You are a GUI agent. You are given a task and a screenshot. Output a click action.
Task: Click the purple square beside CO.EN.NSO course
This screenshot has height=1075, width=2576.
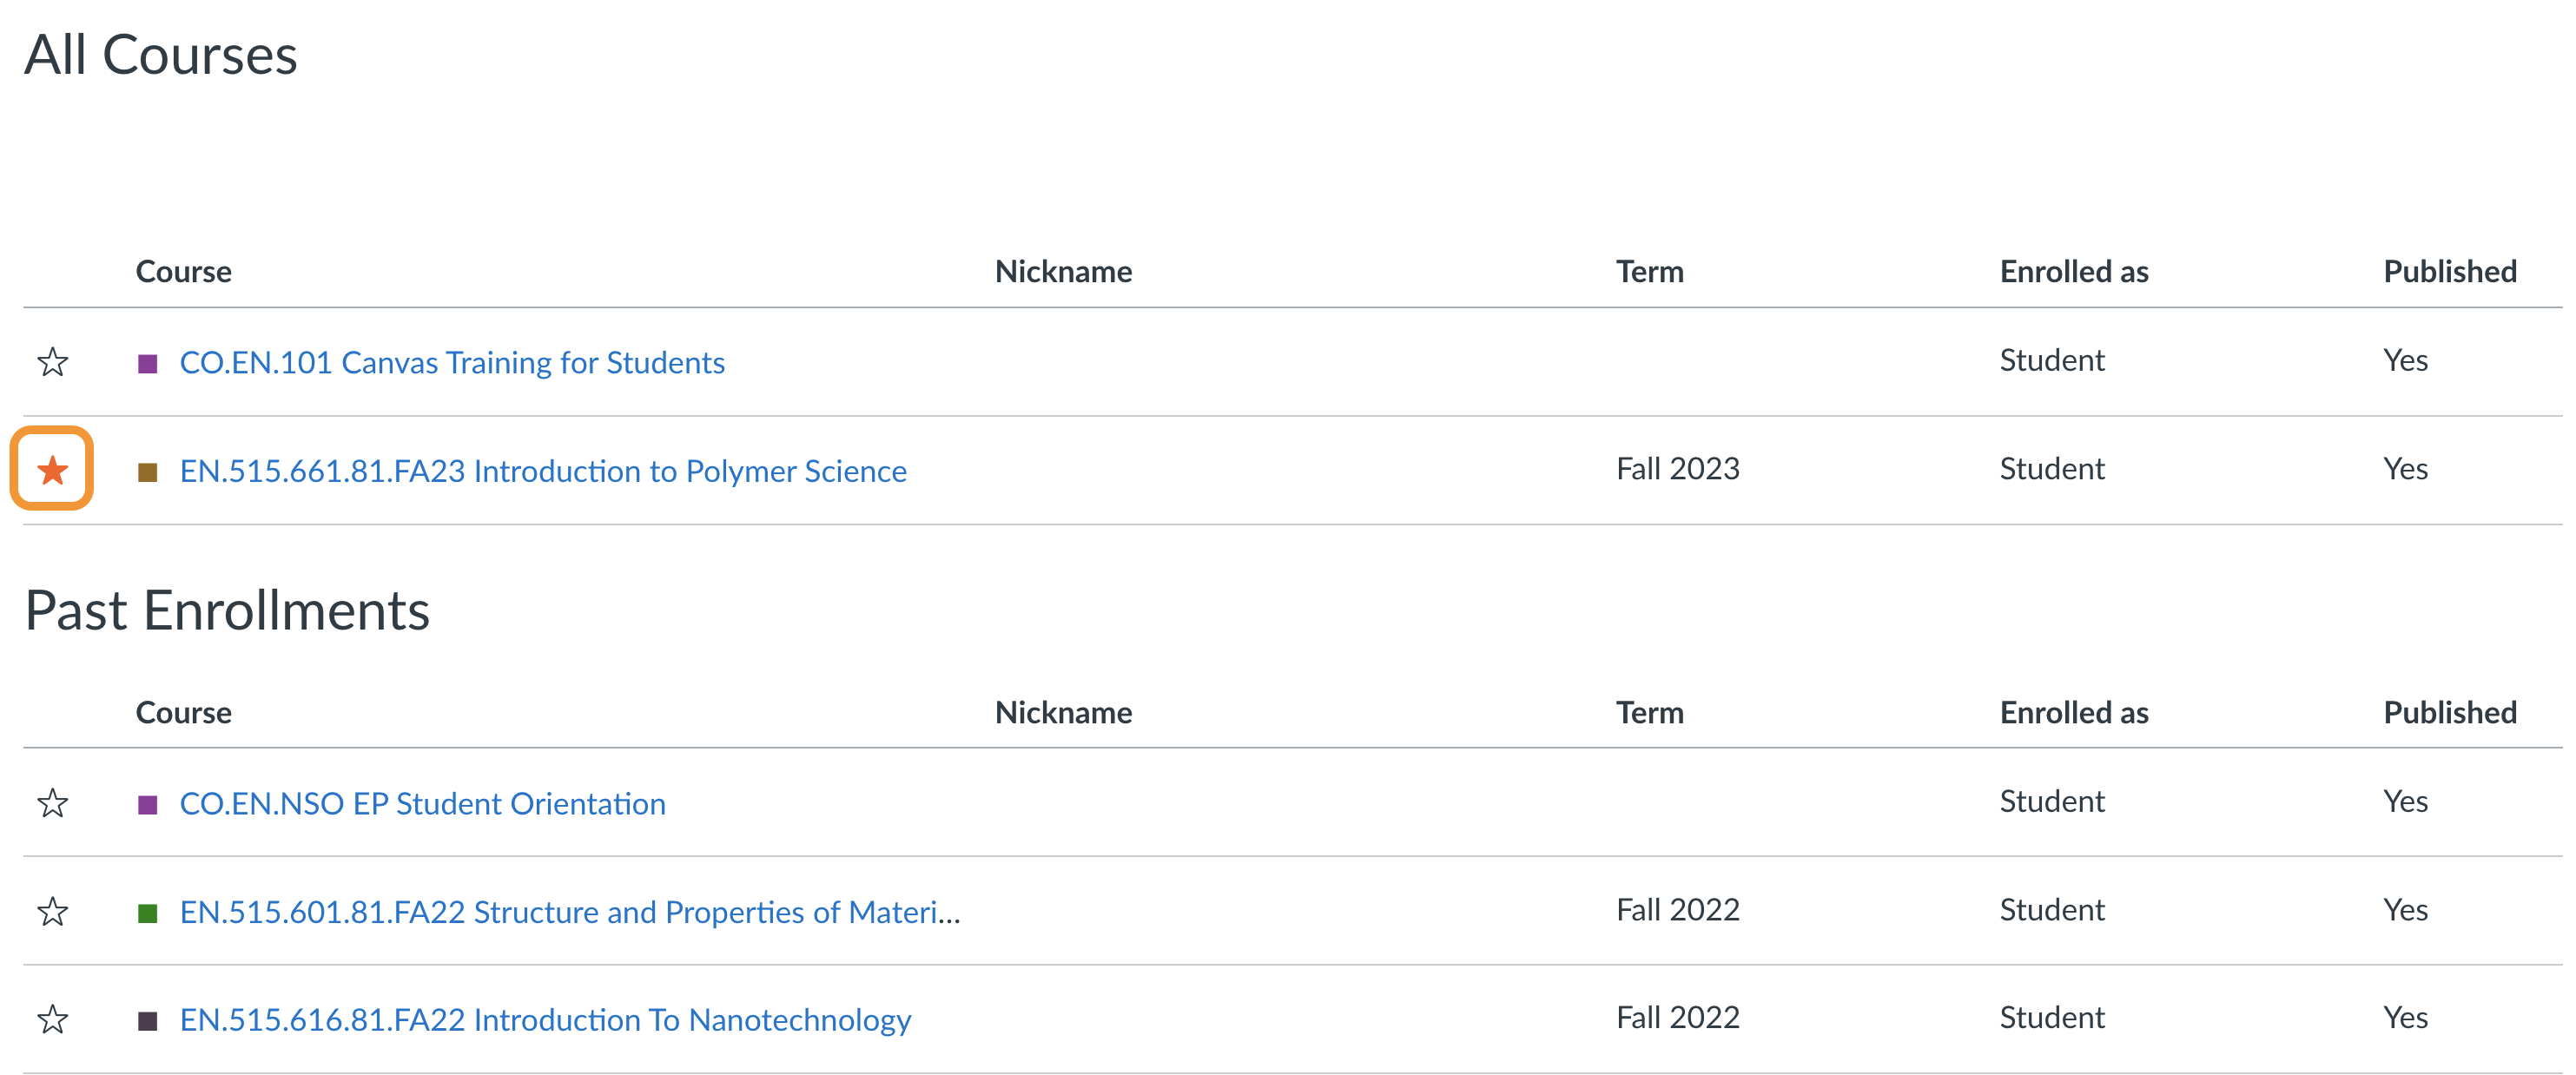148,803
